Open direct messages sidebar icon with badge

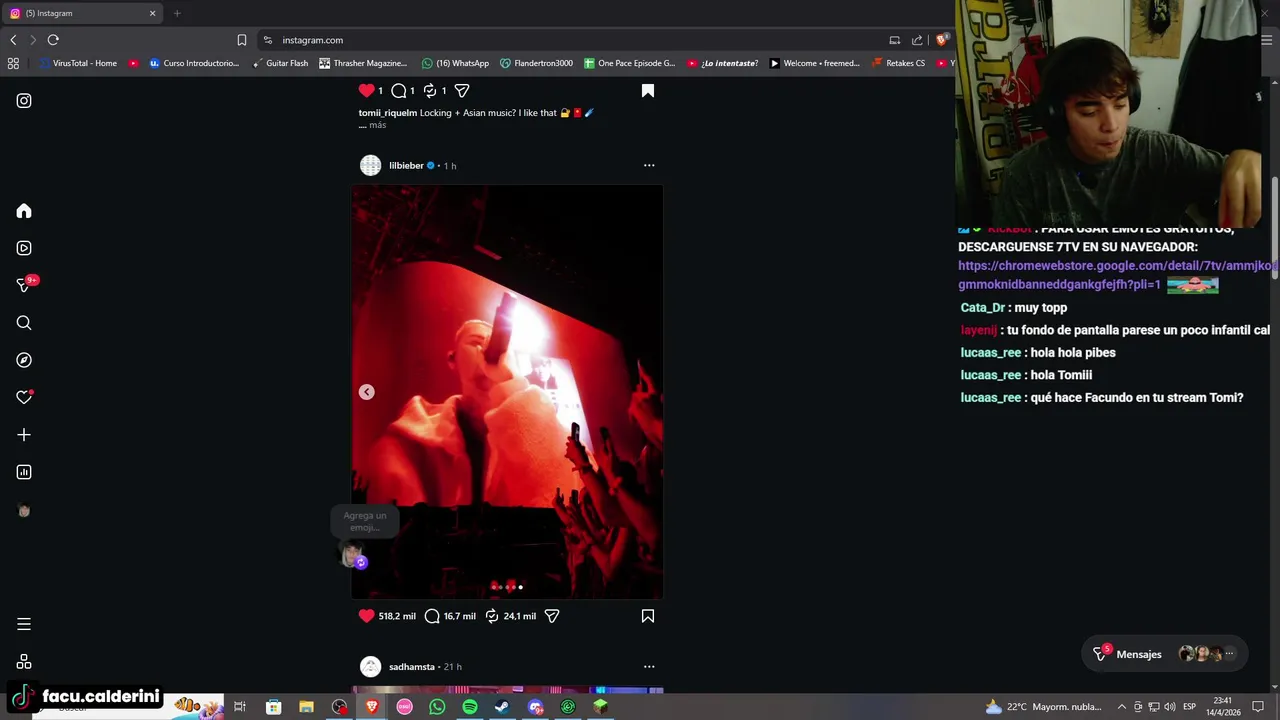[x=26, y=284]
